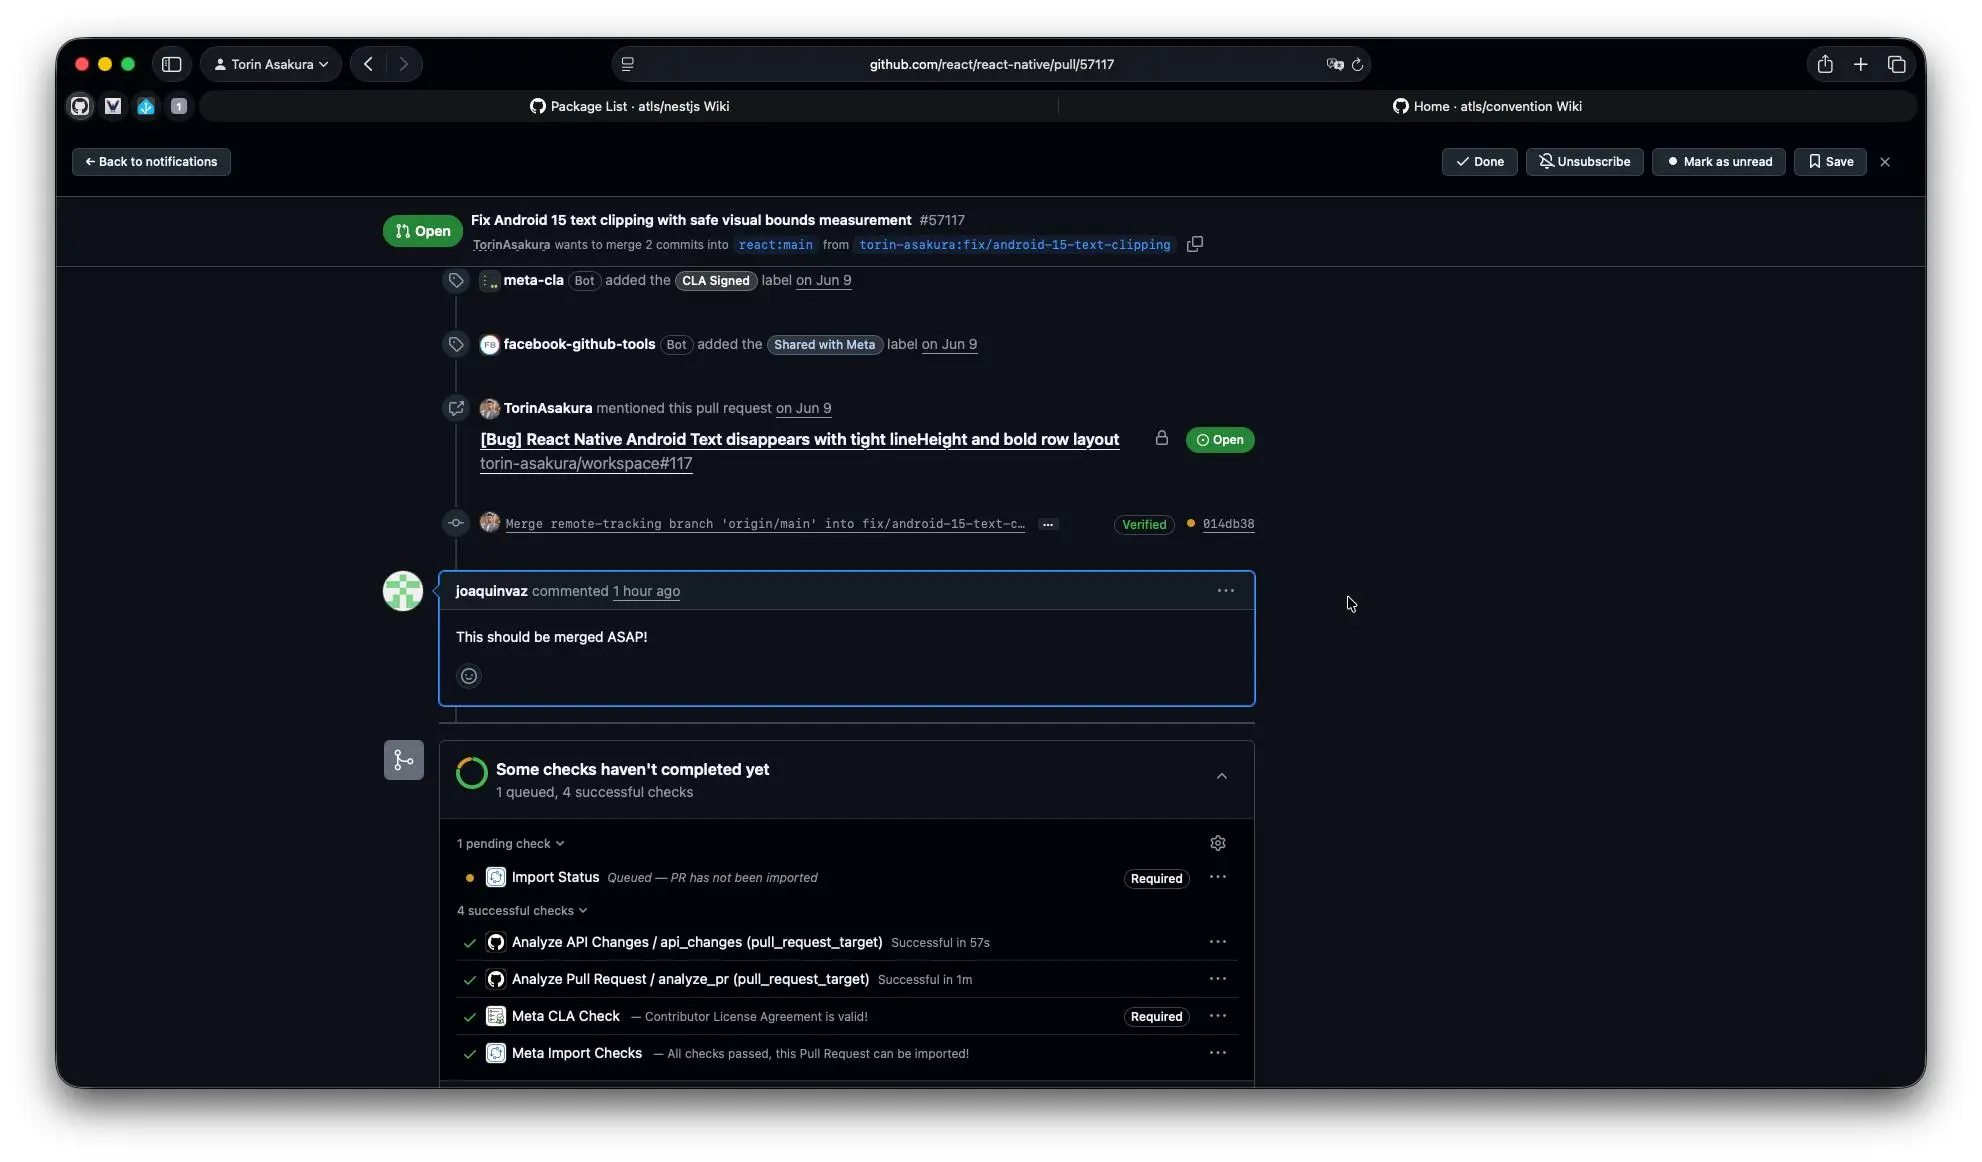The height and width of the screenshot is (1162, 1982).
Task: Open the pinned blue icon tab
Action: [146, 106]
